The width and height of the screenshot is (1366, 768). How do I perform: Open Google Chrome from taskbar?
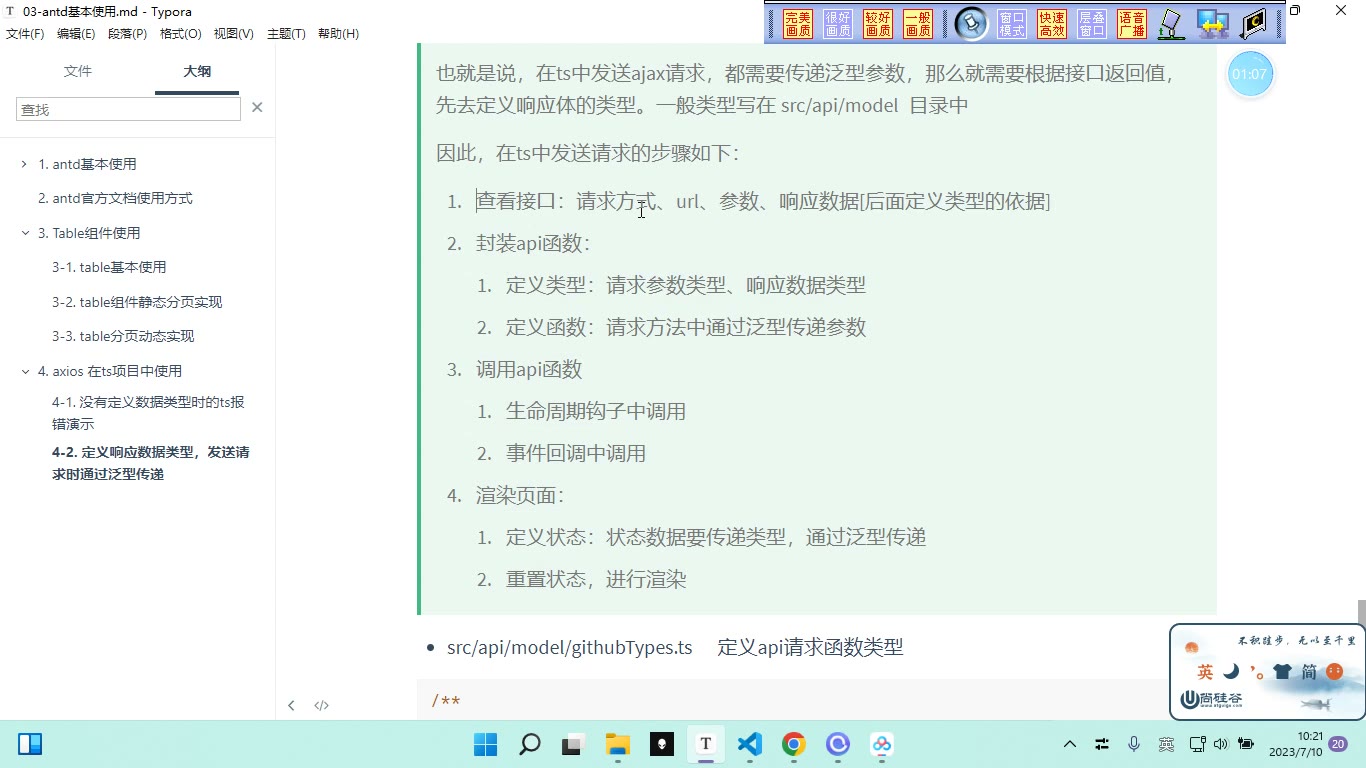pyautogui.click(x=794, y=744)
